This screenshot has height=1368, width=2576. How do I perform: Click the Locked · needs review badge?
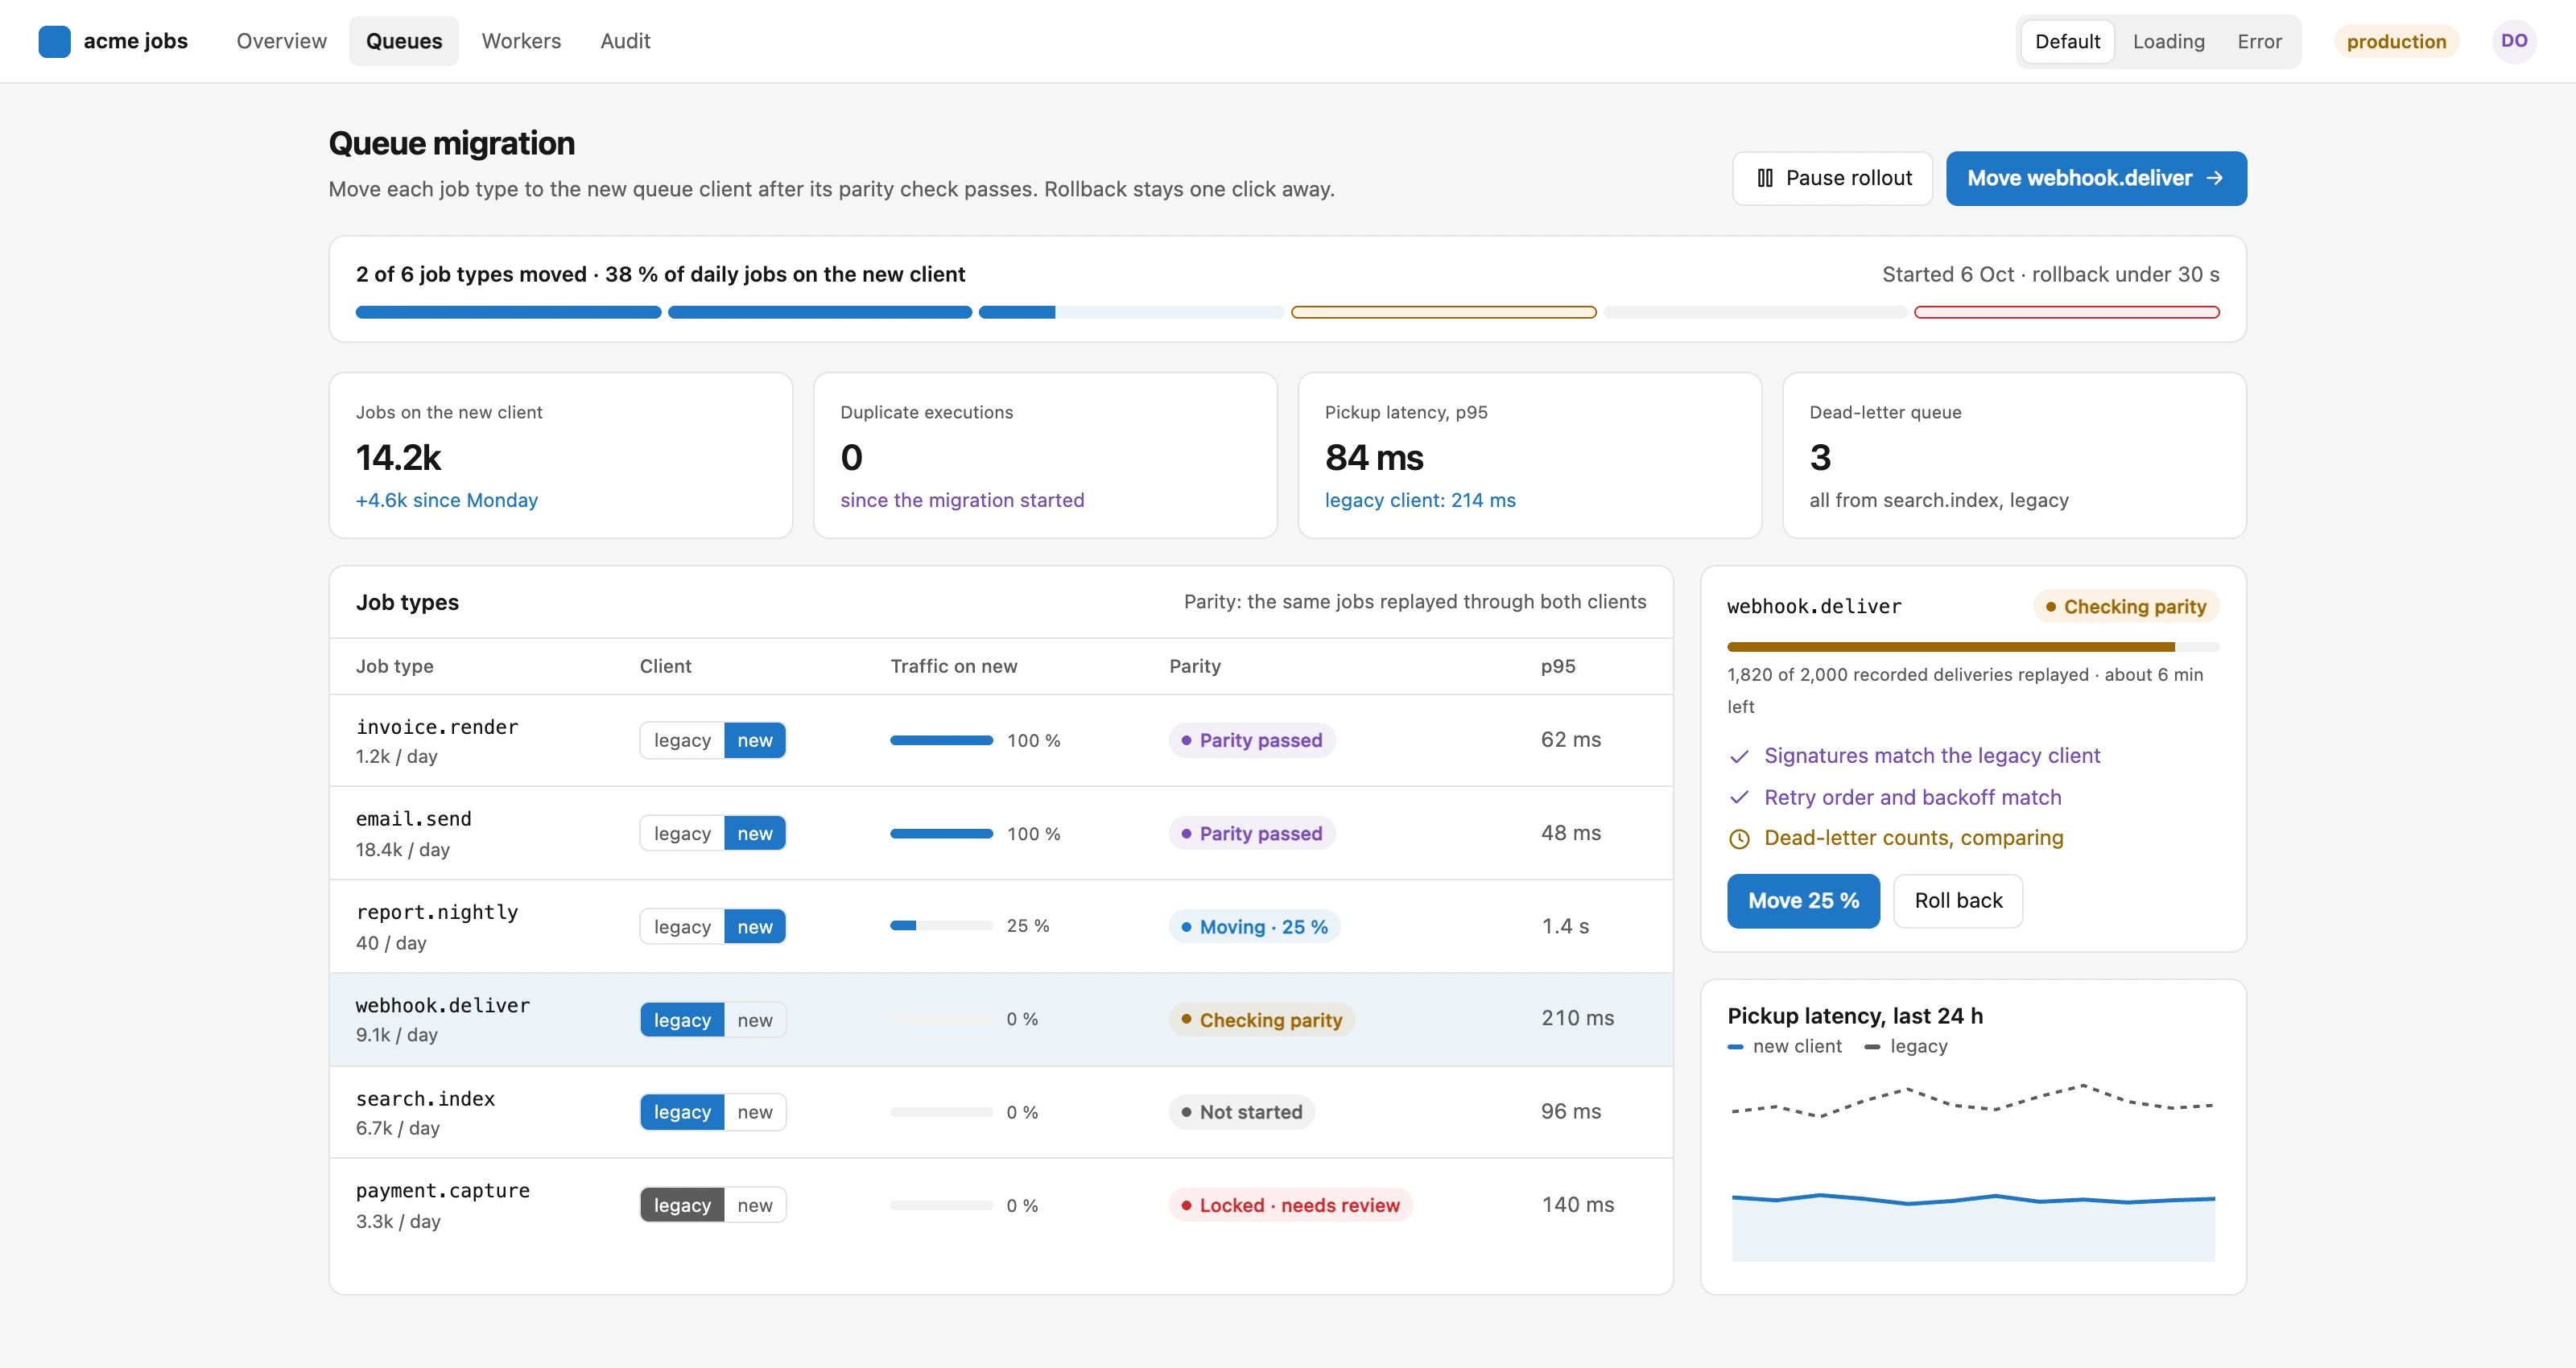tap(1290, 1205)
